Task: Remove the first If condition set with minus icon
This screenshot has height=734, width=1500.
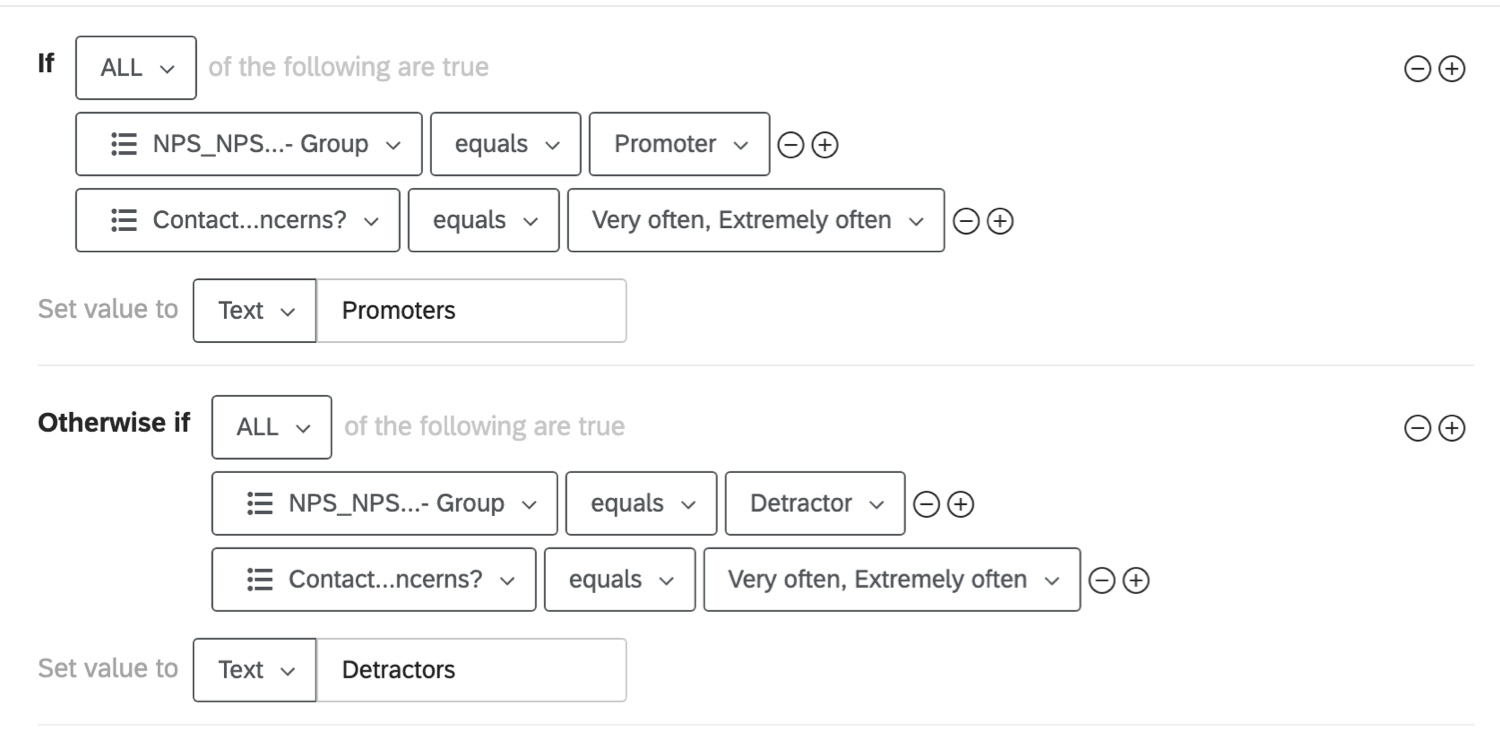Action: pos(1417,69)
